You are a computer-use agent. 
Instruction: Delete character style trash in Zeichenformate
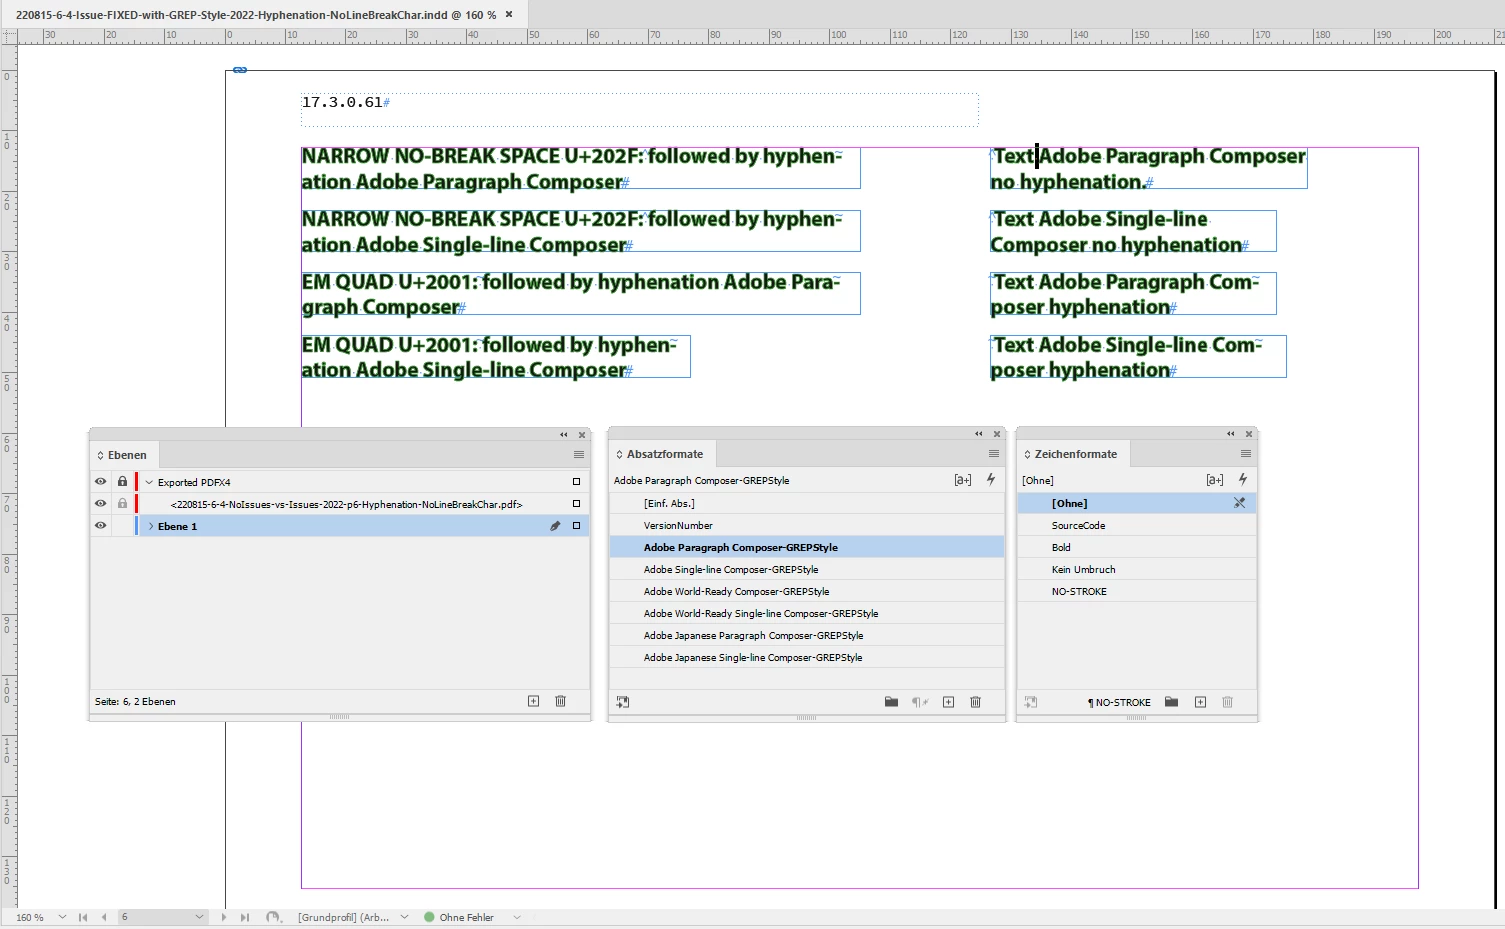[1227, 702]
